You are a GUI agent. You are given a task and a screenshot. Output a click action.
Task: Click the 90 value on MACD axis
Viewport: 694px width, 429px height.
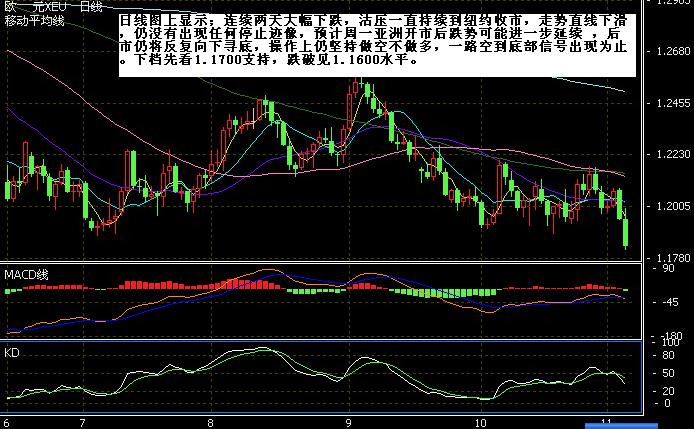[x=668, y=268]
